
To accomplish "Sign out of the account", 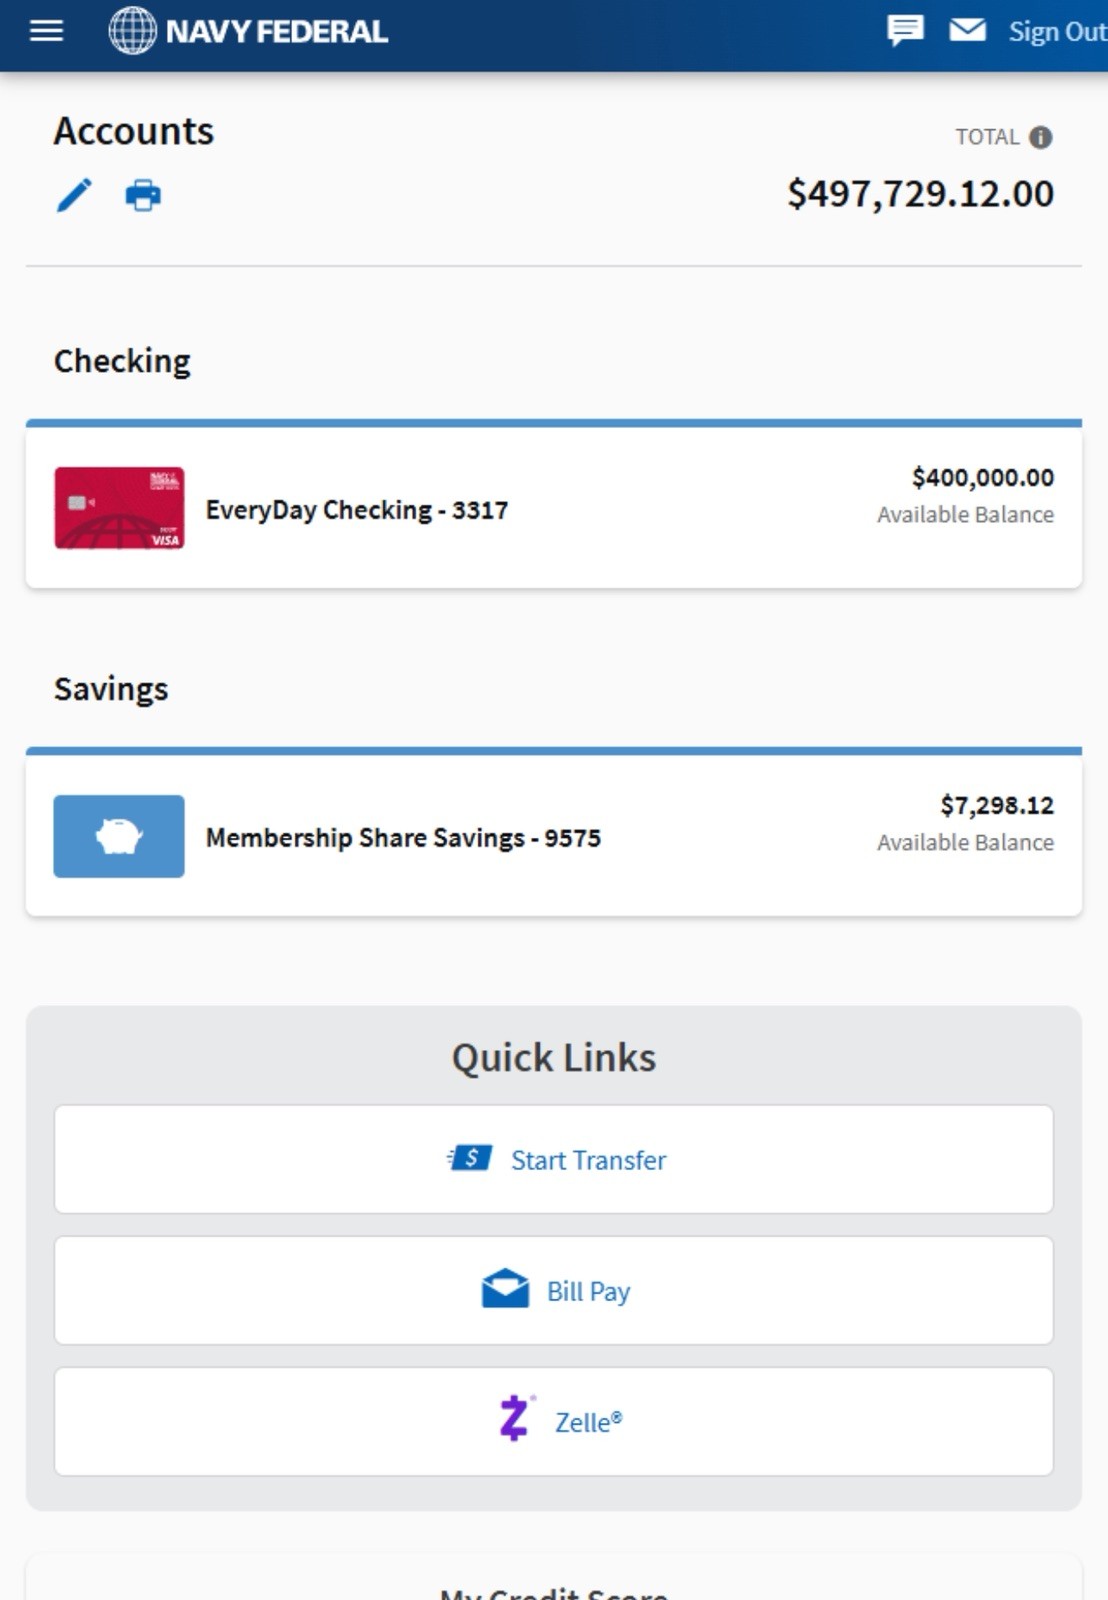I will [1056, 32].
